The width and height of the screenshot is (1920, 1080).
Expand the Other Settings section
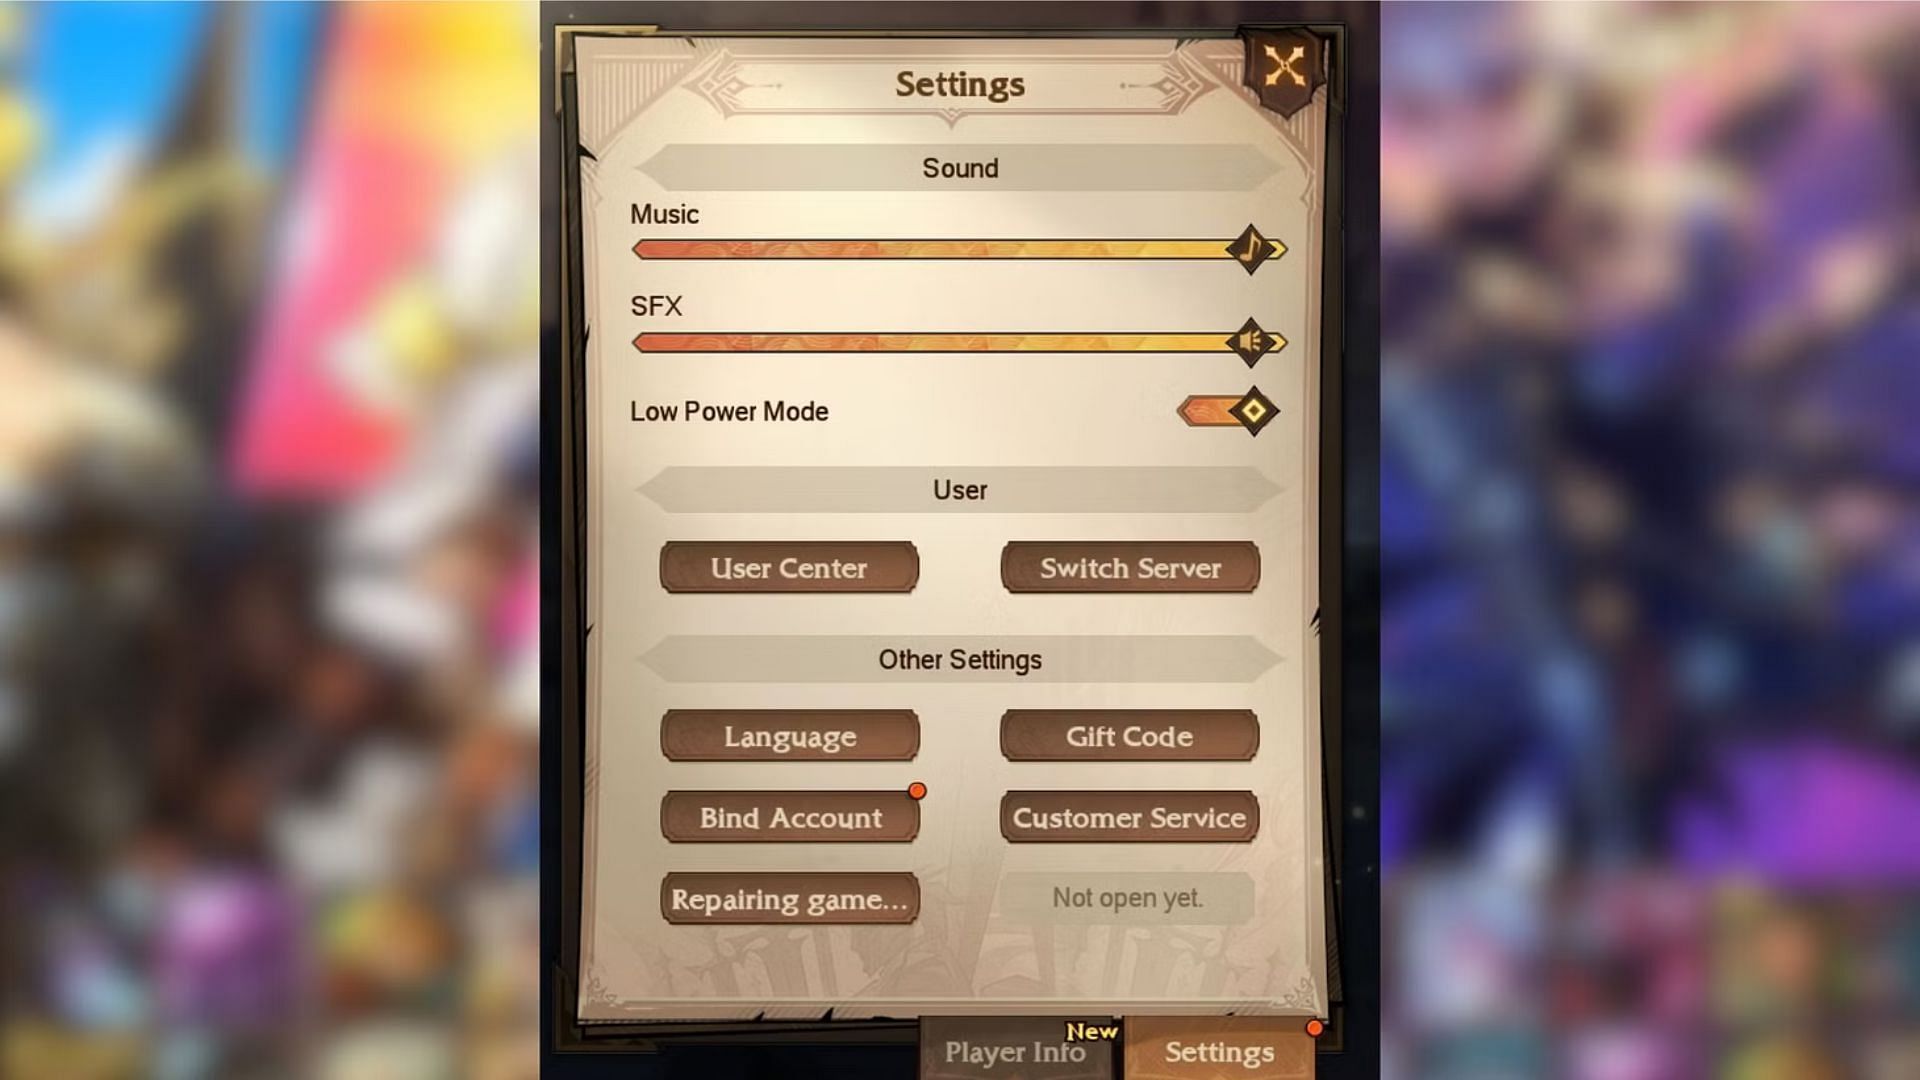(960, 658)
